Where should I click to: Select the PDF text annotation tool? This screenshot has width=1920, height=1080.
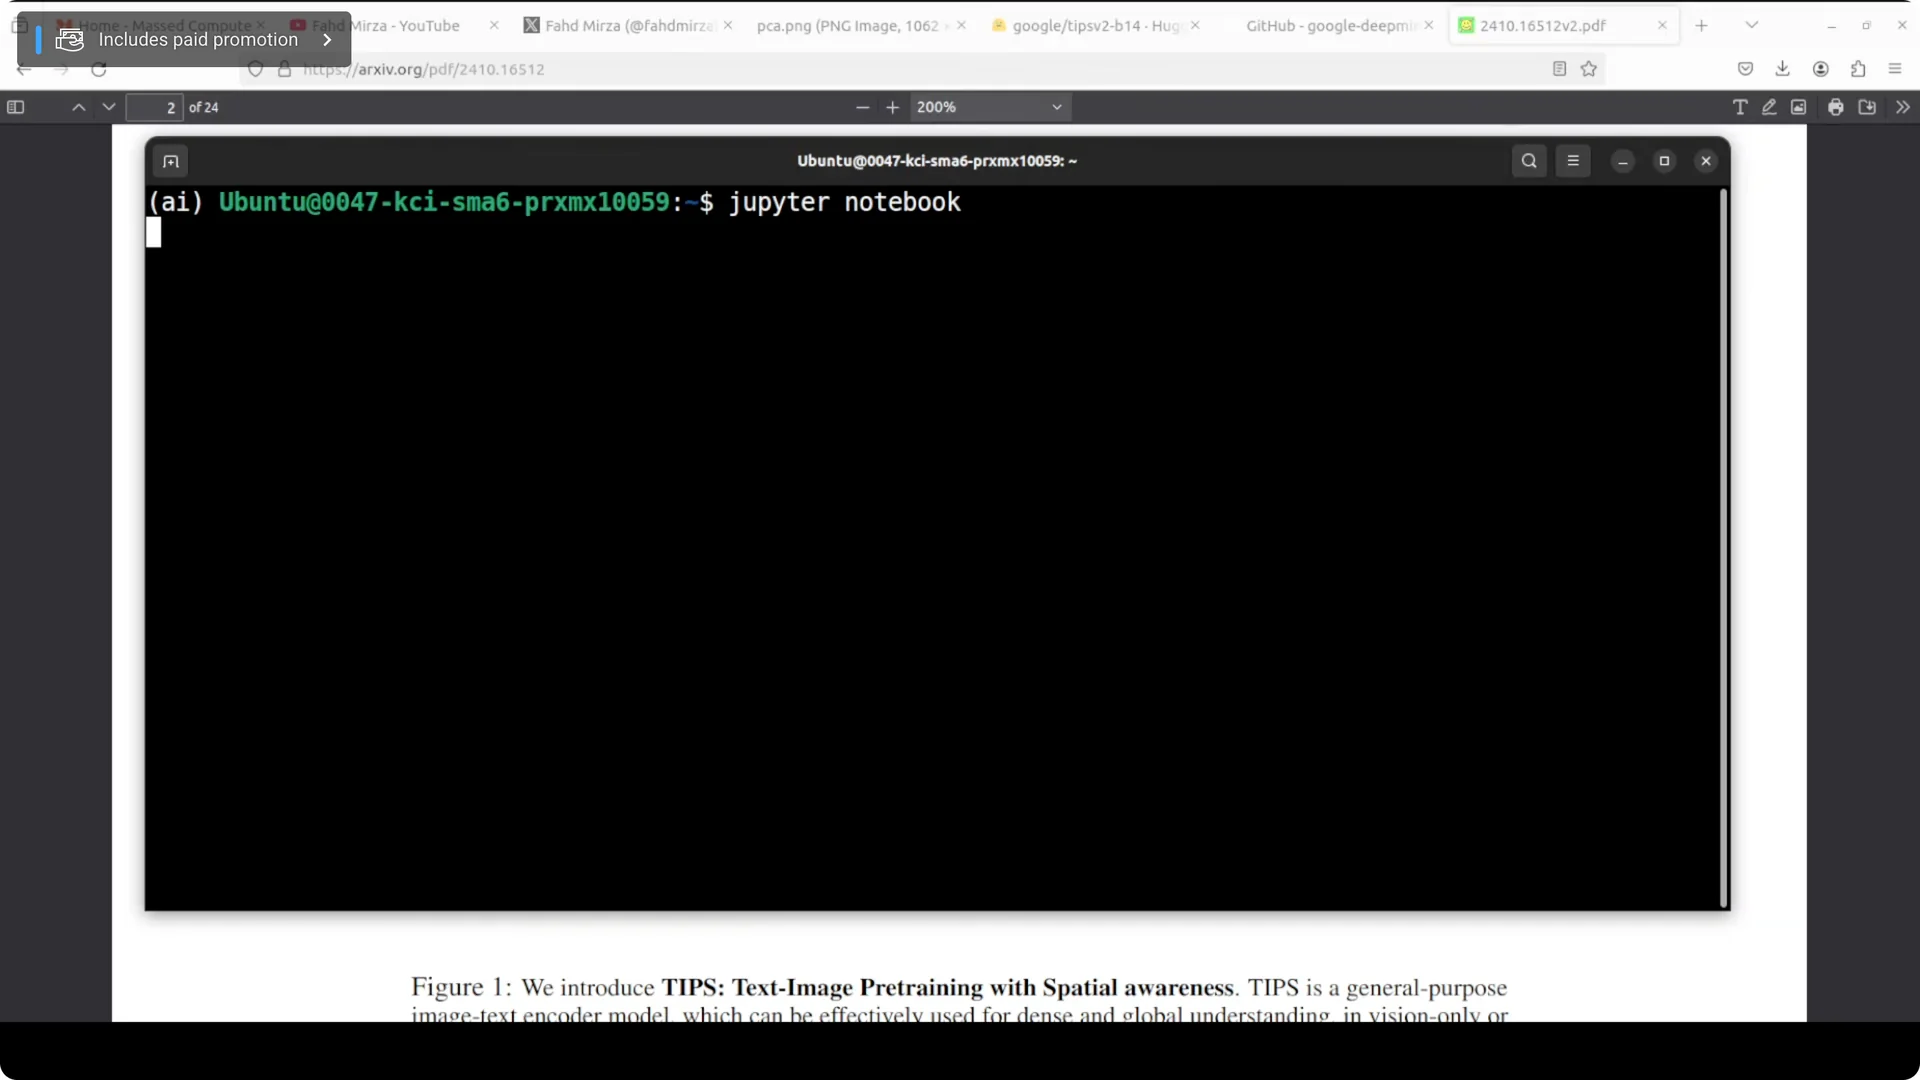(x=1740, y=107)
